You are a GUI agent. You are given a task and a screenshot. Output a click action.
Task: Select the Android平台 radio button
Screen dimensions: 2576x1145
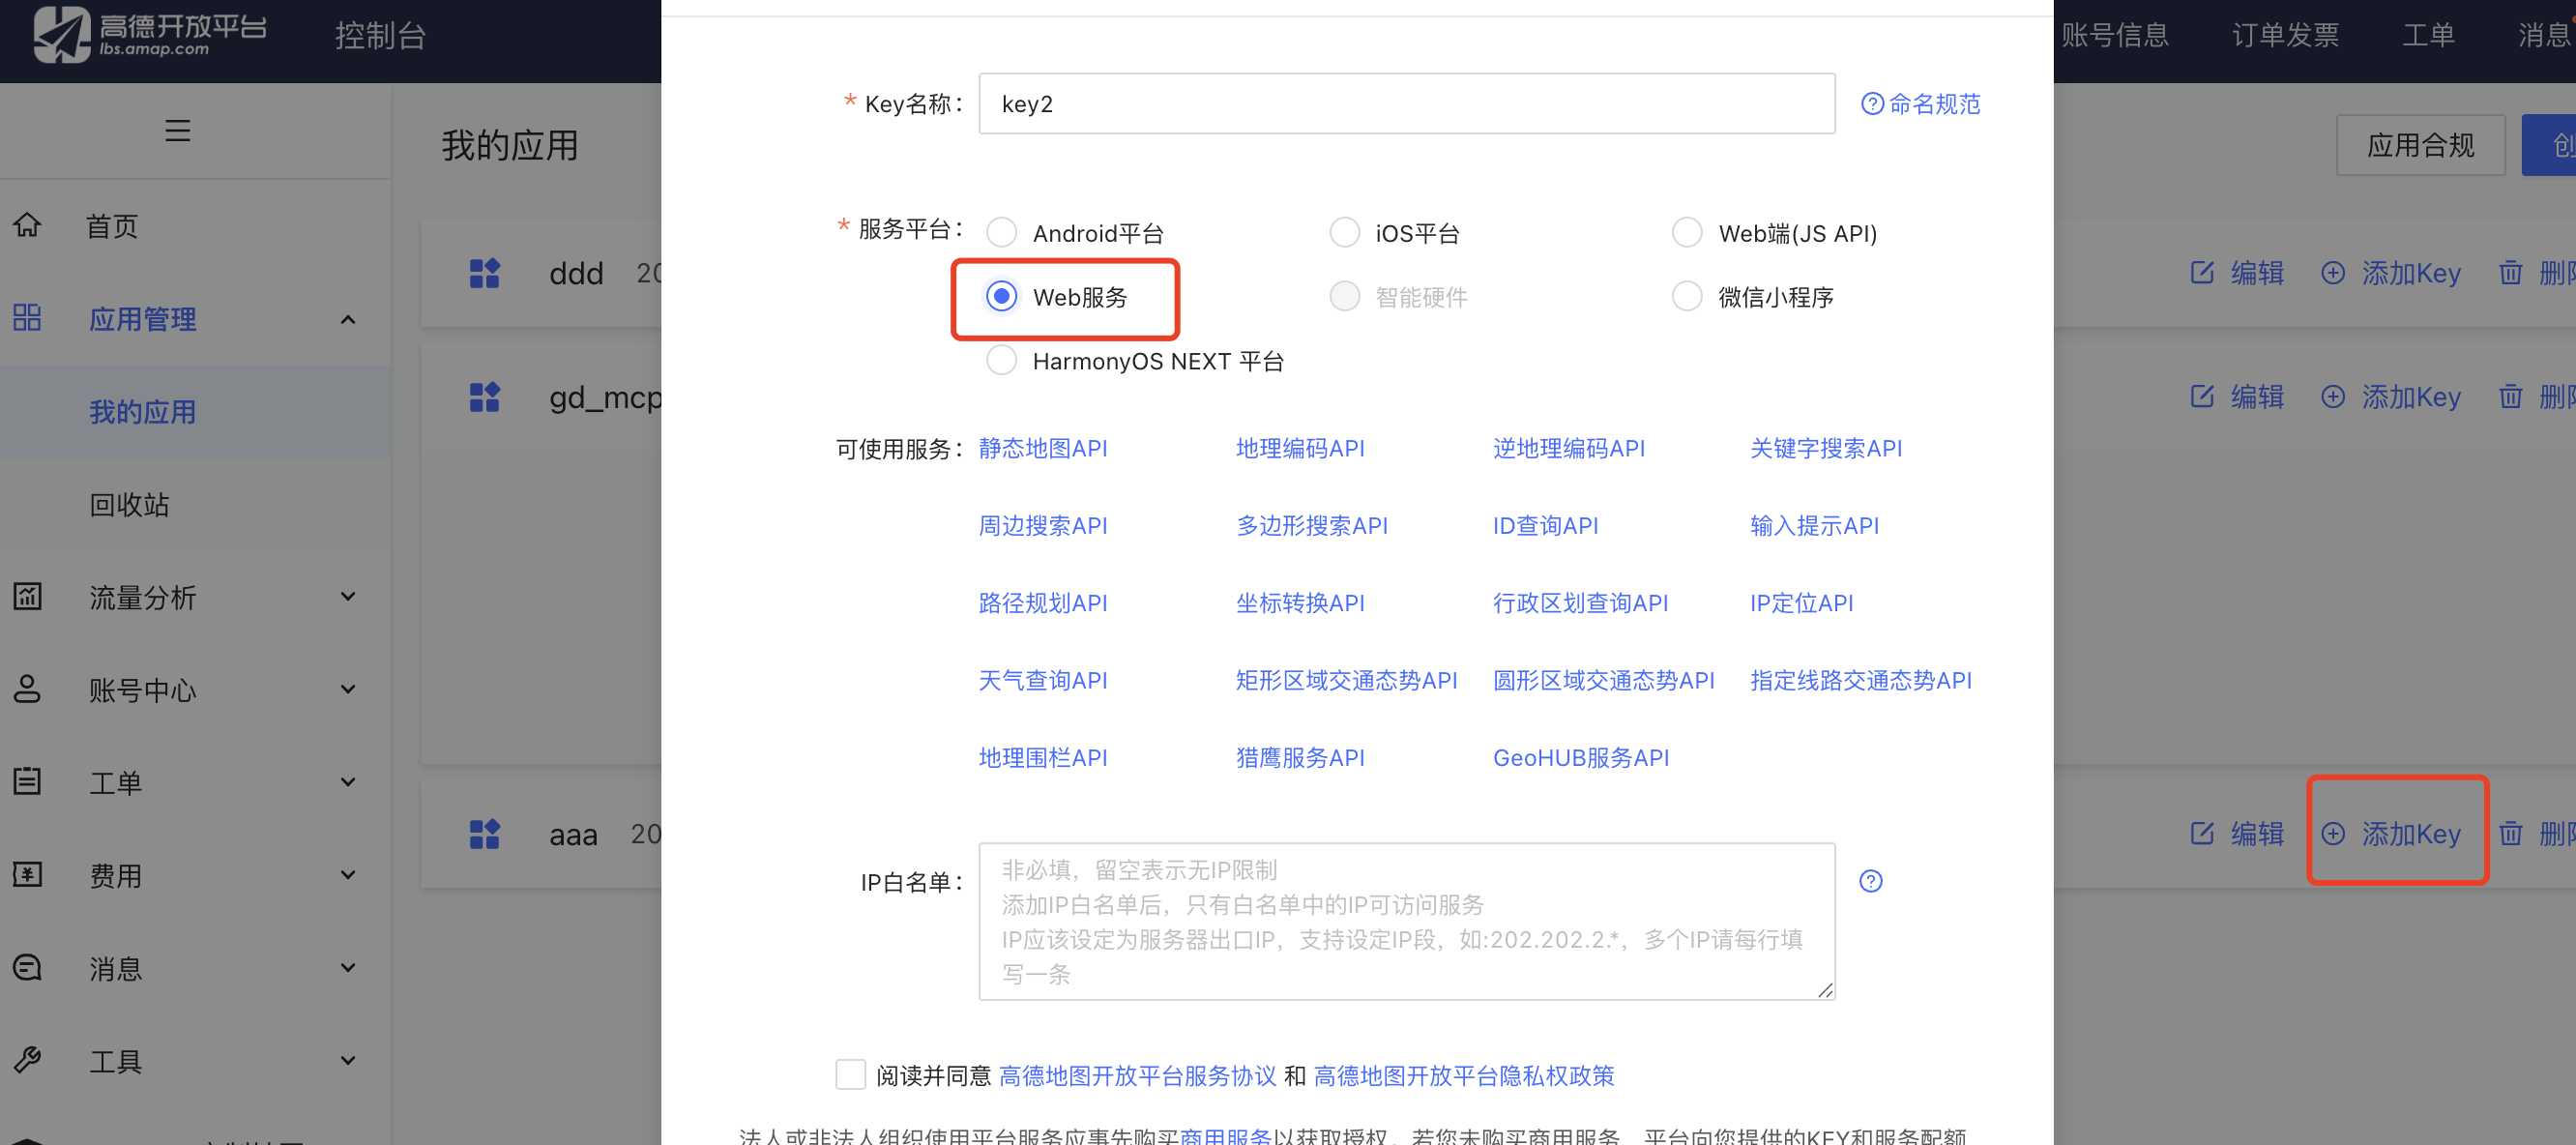click(1001, 233)
